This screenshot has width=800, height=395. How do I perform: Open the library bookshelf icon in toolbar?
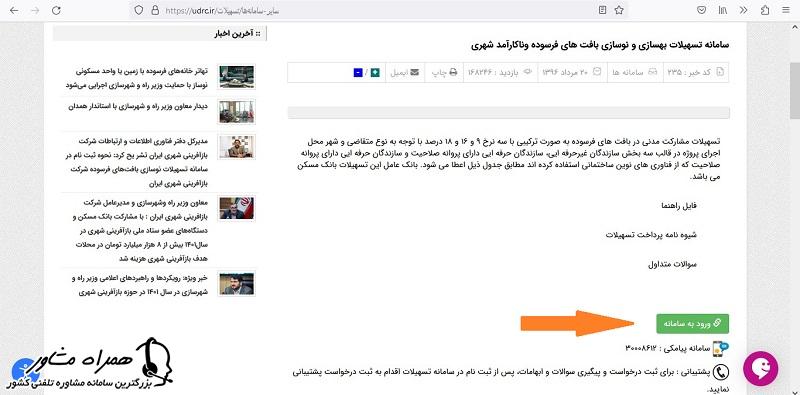click(723, 10)
